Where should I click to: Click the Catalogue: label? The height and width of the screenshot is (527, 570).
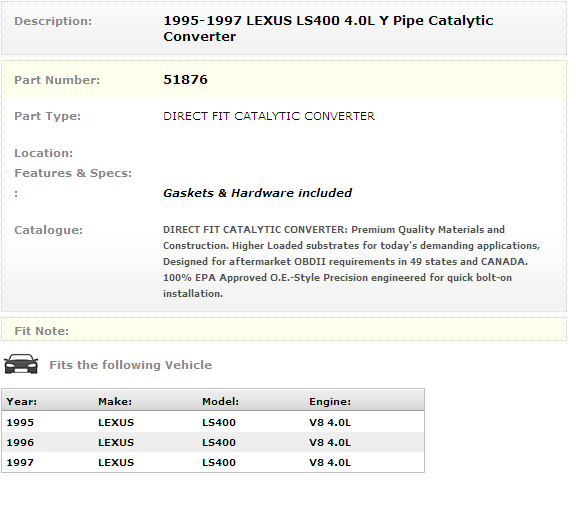point(49,230)
